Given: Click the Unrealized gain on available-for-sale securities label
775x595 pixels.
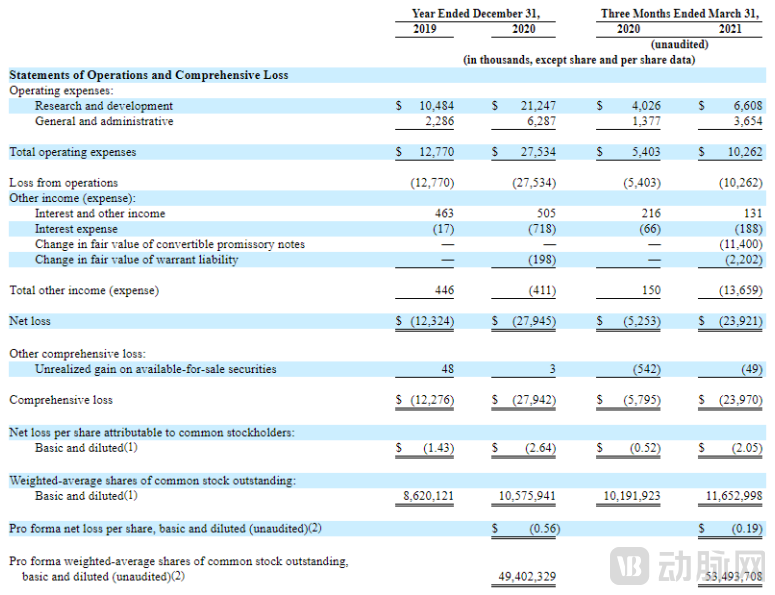Looking at the screenshot, I should pyautogui.click(x=155, y=369).
